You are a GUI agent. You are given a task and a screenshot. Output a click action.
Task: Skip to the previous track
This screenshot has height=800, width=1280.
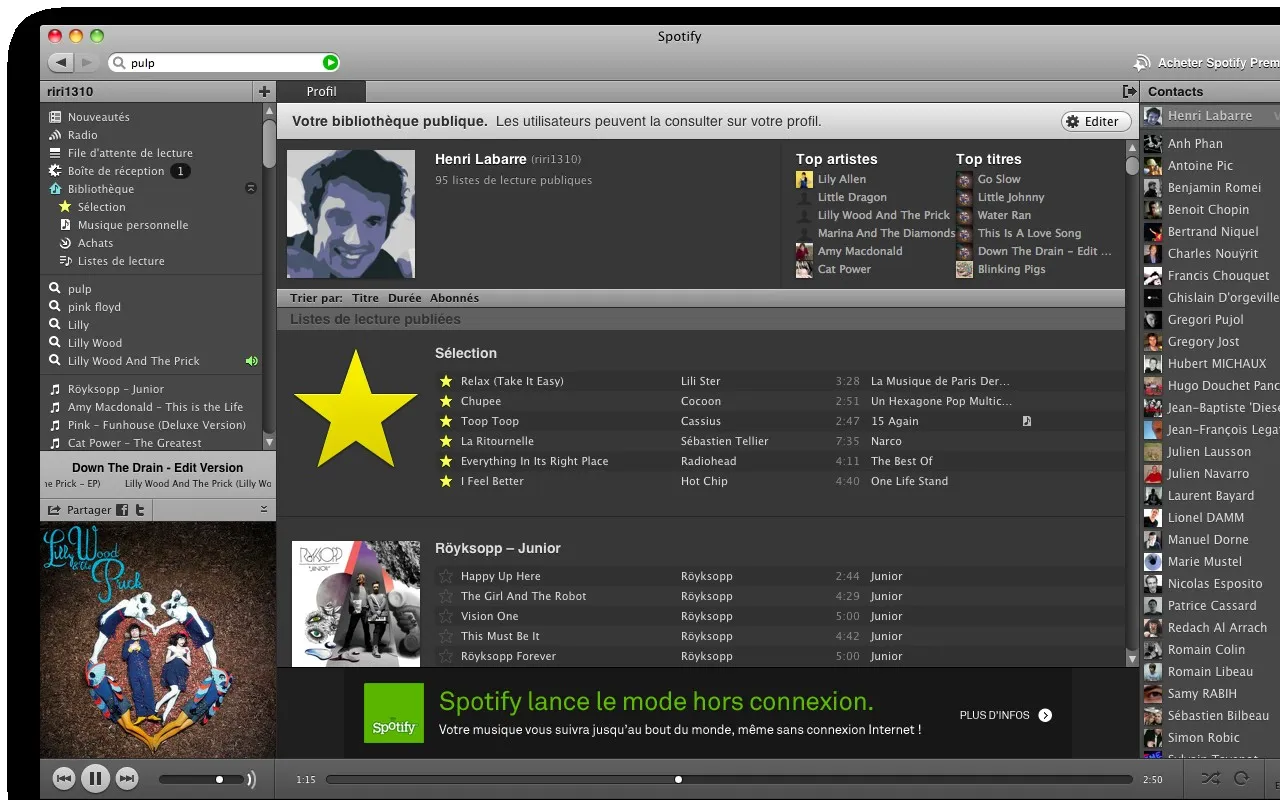tap(64, 778)
